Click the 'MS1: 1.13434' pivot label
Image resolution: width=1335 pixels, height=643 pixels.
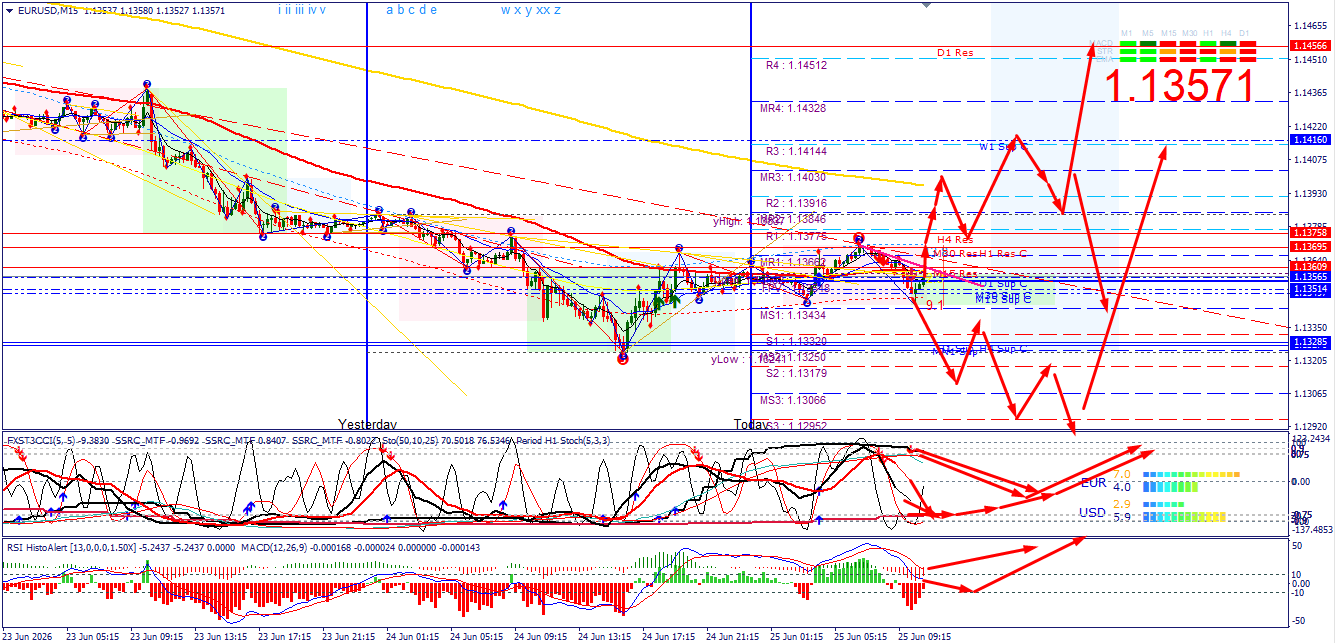[x=793, y=315]
